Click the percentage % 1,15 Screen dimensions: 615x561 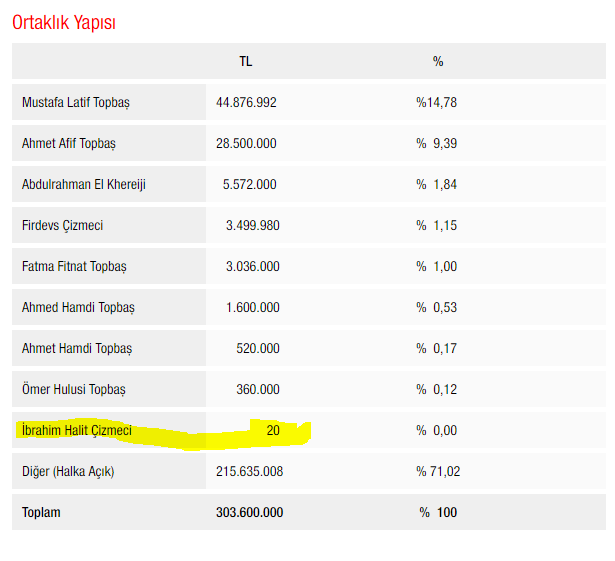tap(437, 226)
